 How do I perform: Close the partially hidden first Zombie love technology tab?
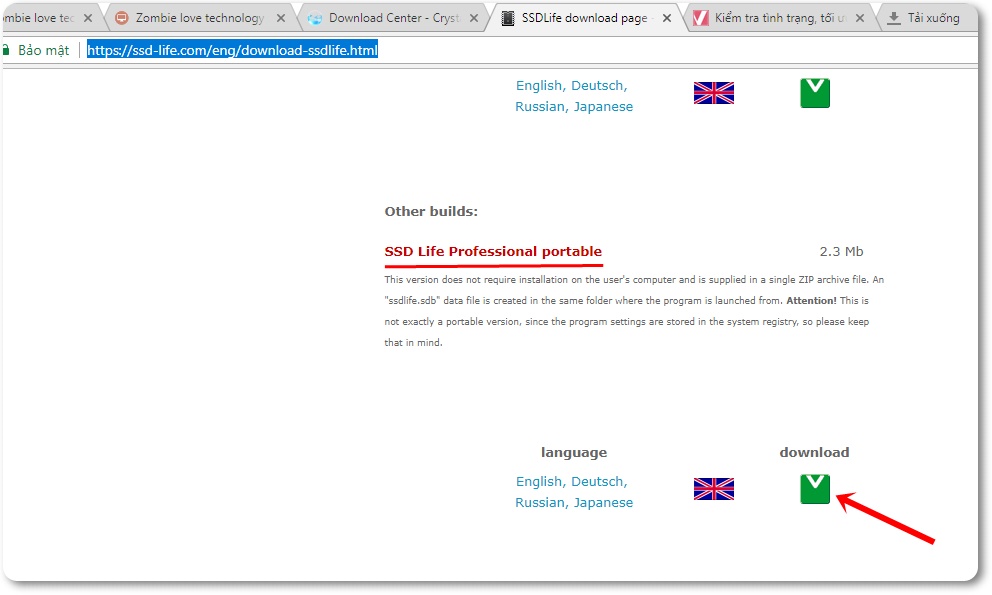tap(88, 18)
